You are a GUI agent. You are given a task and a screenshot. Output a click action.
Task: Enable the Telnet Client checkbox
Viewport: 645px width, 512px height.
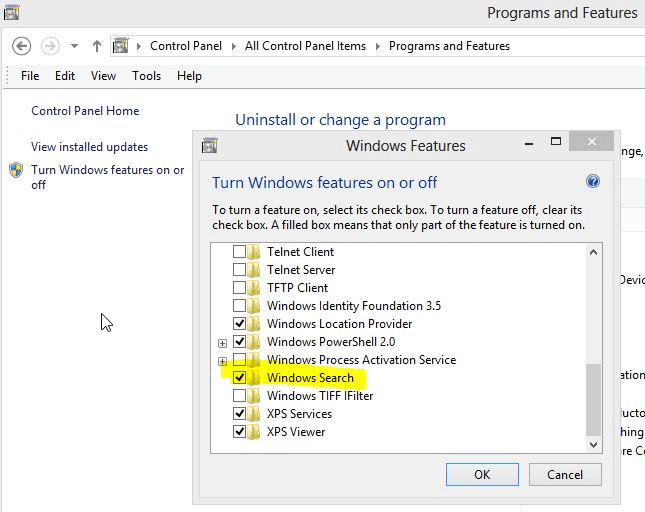click(239, 252)
